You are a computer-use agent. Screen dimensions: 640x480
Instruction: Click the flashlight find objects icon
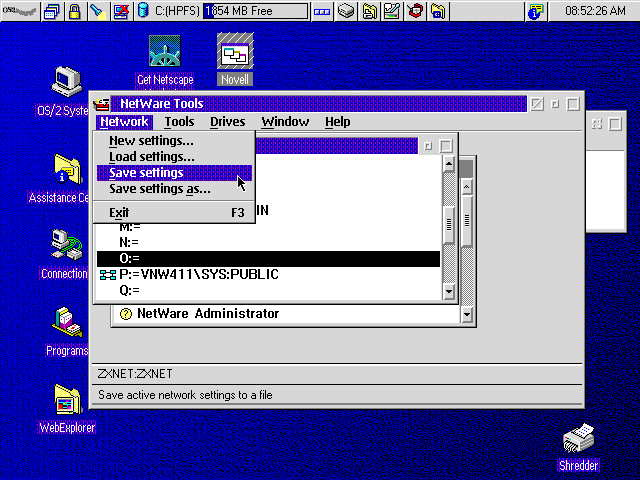click(98, 11)
